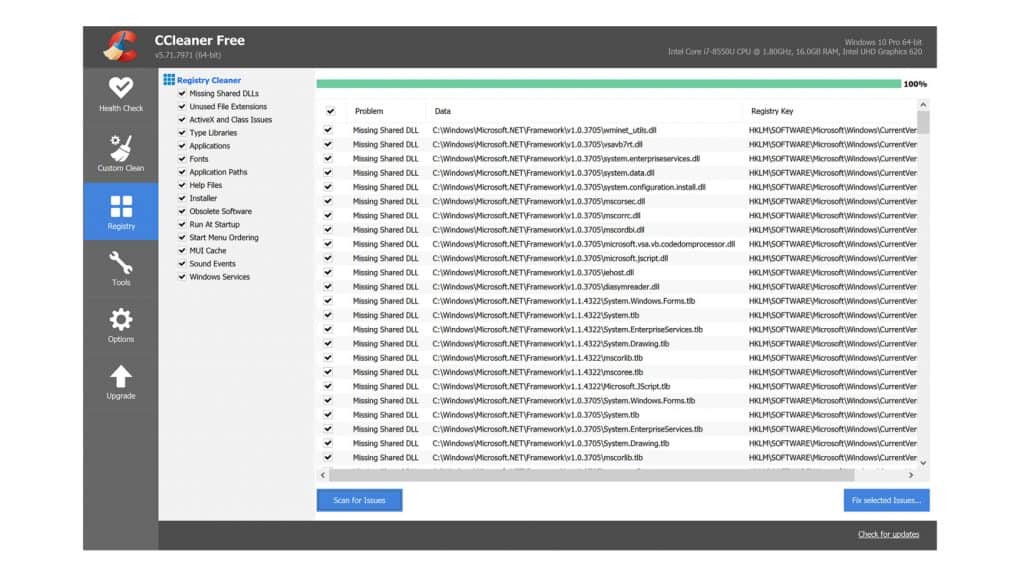Click the CCleaner logo icon
This screenshot has height=576, width=1024.
coord(119,46)
